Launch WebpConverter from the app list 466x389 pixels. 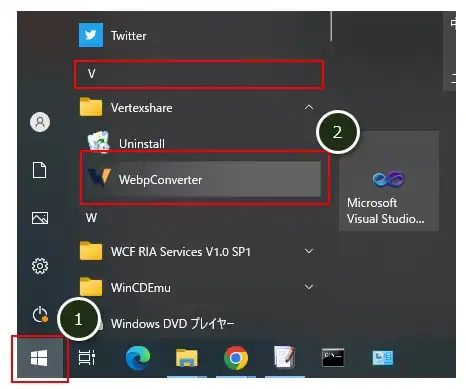202,179
